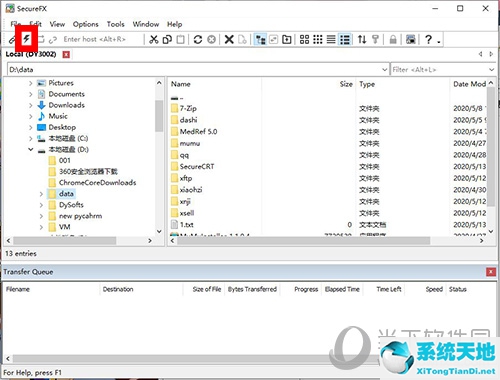Image resolution: width=500 pixels, height=380 pixels.
Task: Expand the Downloads tree node
Action: click(x=31, y=105)
